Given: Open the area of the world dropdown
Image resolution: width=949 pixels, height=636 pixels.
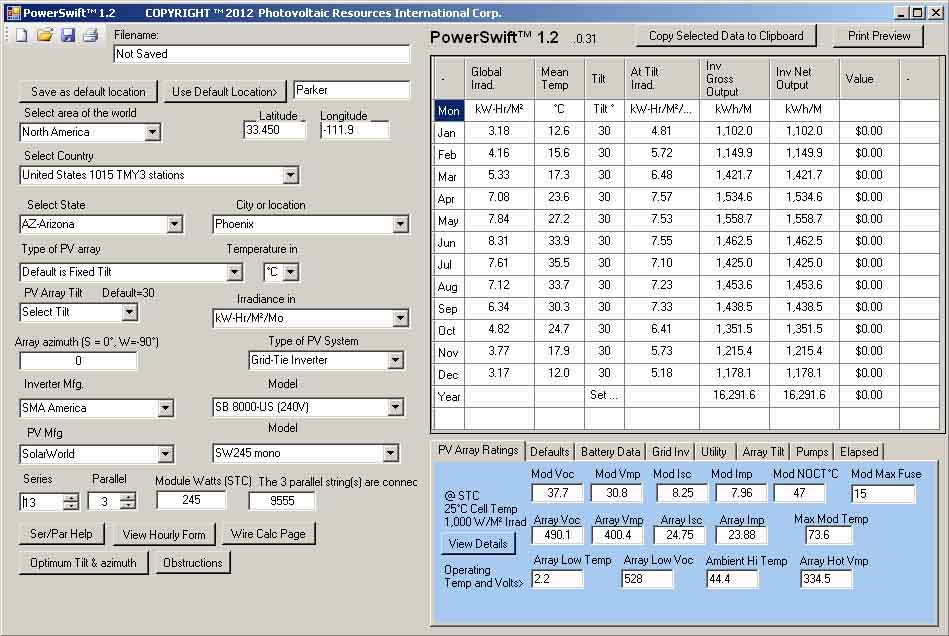Looking at the screenshot, I should [x=153, y=132].
